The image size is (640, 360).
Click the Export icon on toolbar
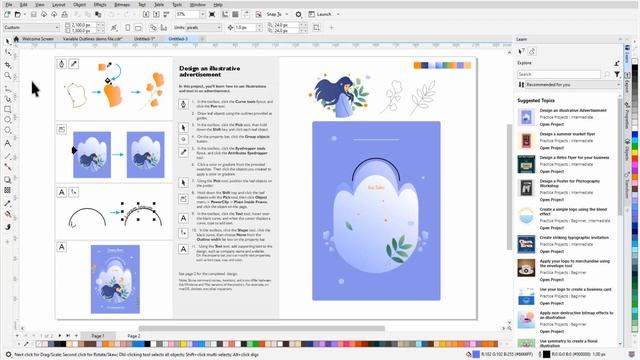point(156,14)
